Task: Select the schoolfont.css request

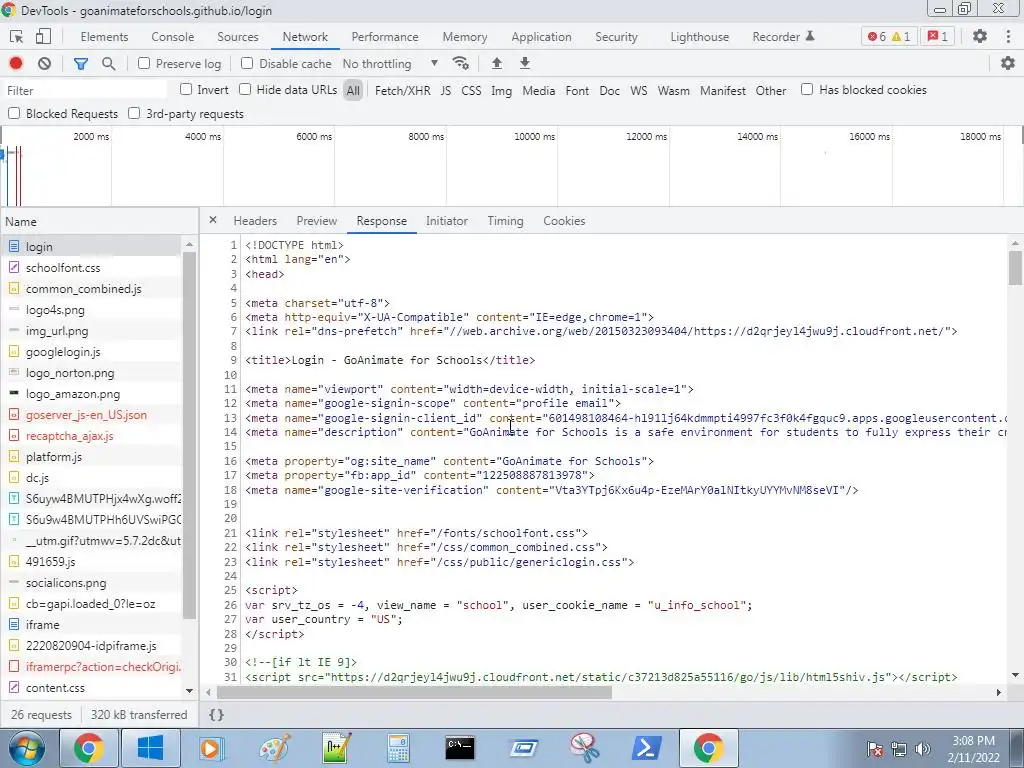Action: point(91,268)
